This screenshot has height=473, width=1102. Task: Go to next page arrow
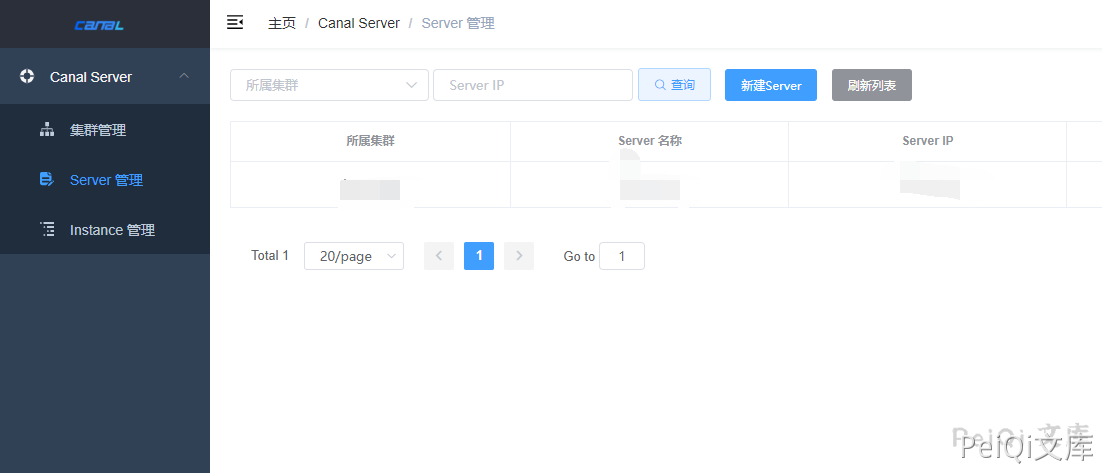click(519, 256)
